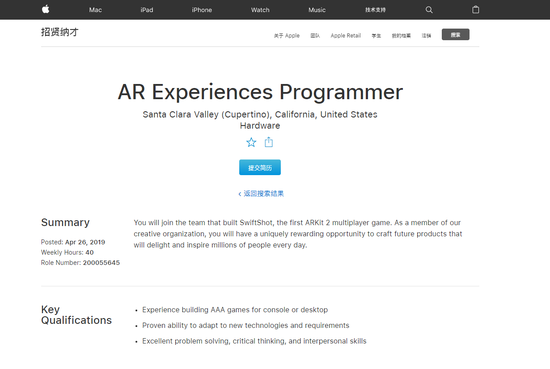Screen dimensions: 550x369
Task: Click the Apple logo in the navigation bar
Action: point(46,9)
